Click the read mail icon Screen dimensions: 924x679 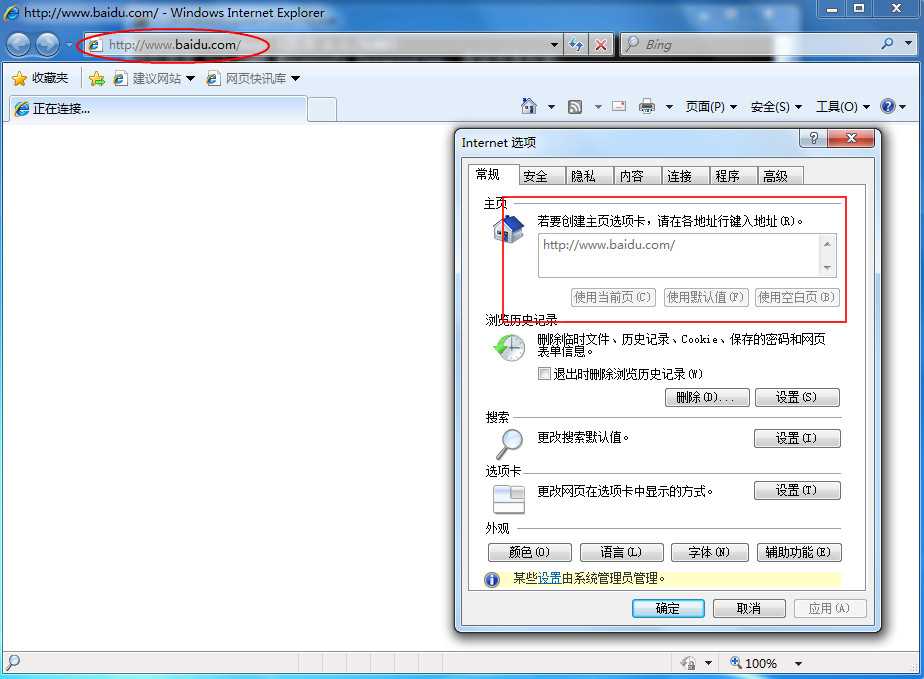coord(619,106)
